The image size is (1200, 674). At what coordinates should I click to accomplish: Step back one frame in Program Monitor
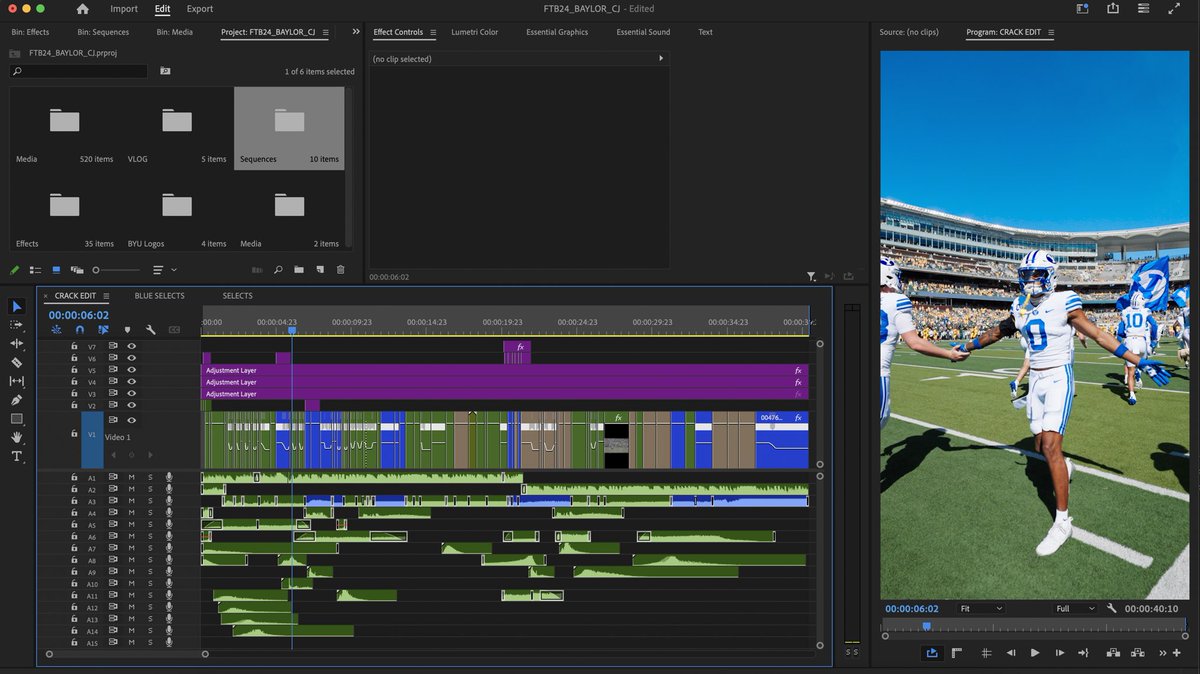pyautogui.click(x=1010, y=652)
